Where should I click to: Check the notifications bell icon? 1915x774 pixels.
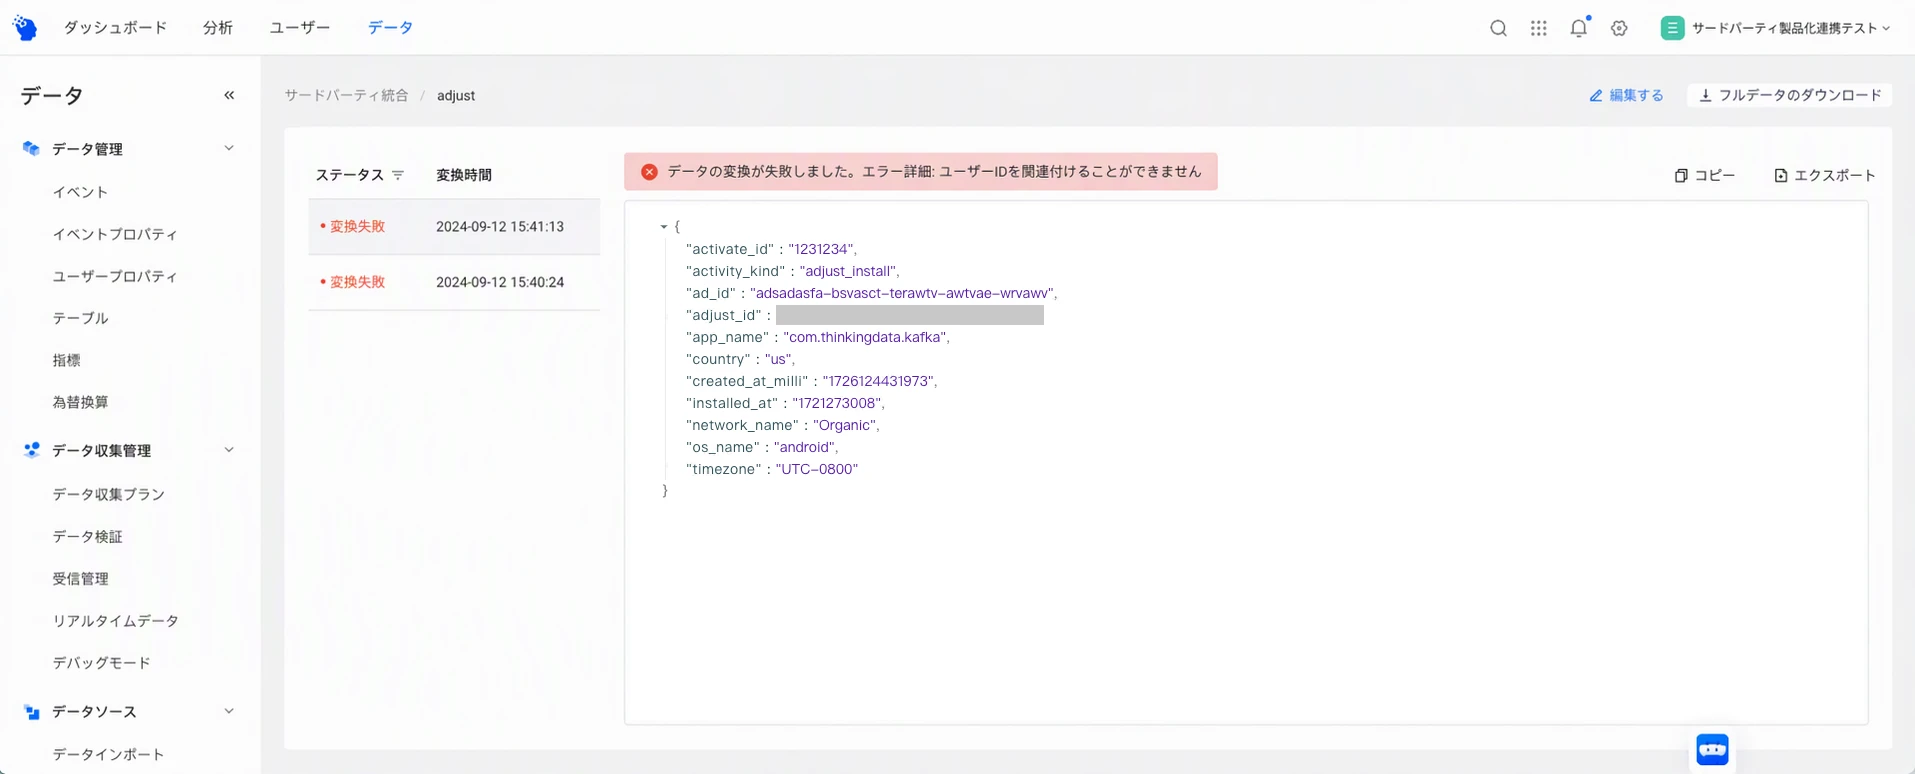coord(1579,28)
